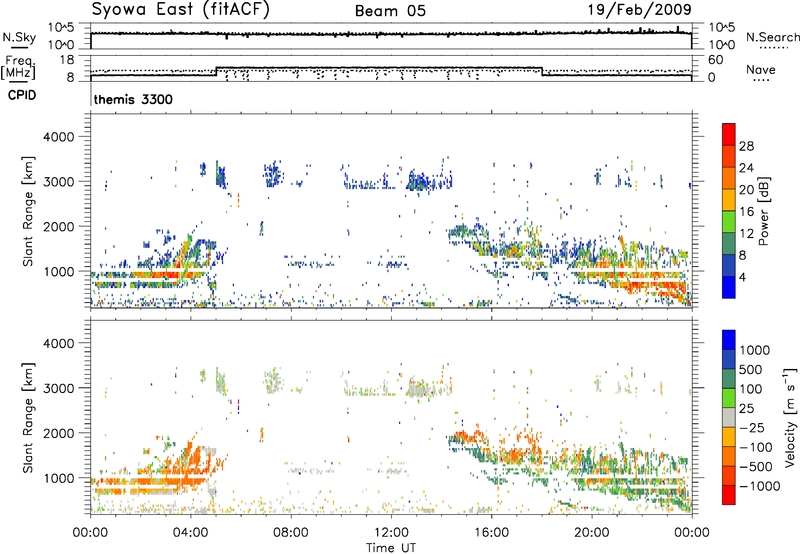Click the 'N.Sky' legend label
The height and width of the screenshot is (554, 800).
19,37
